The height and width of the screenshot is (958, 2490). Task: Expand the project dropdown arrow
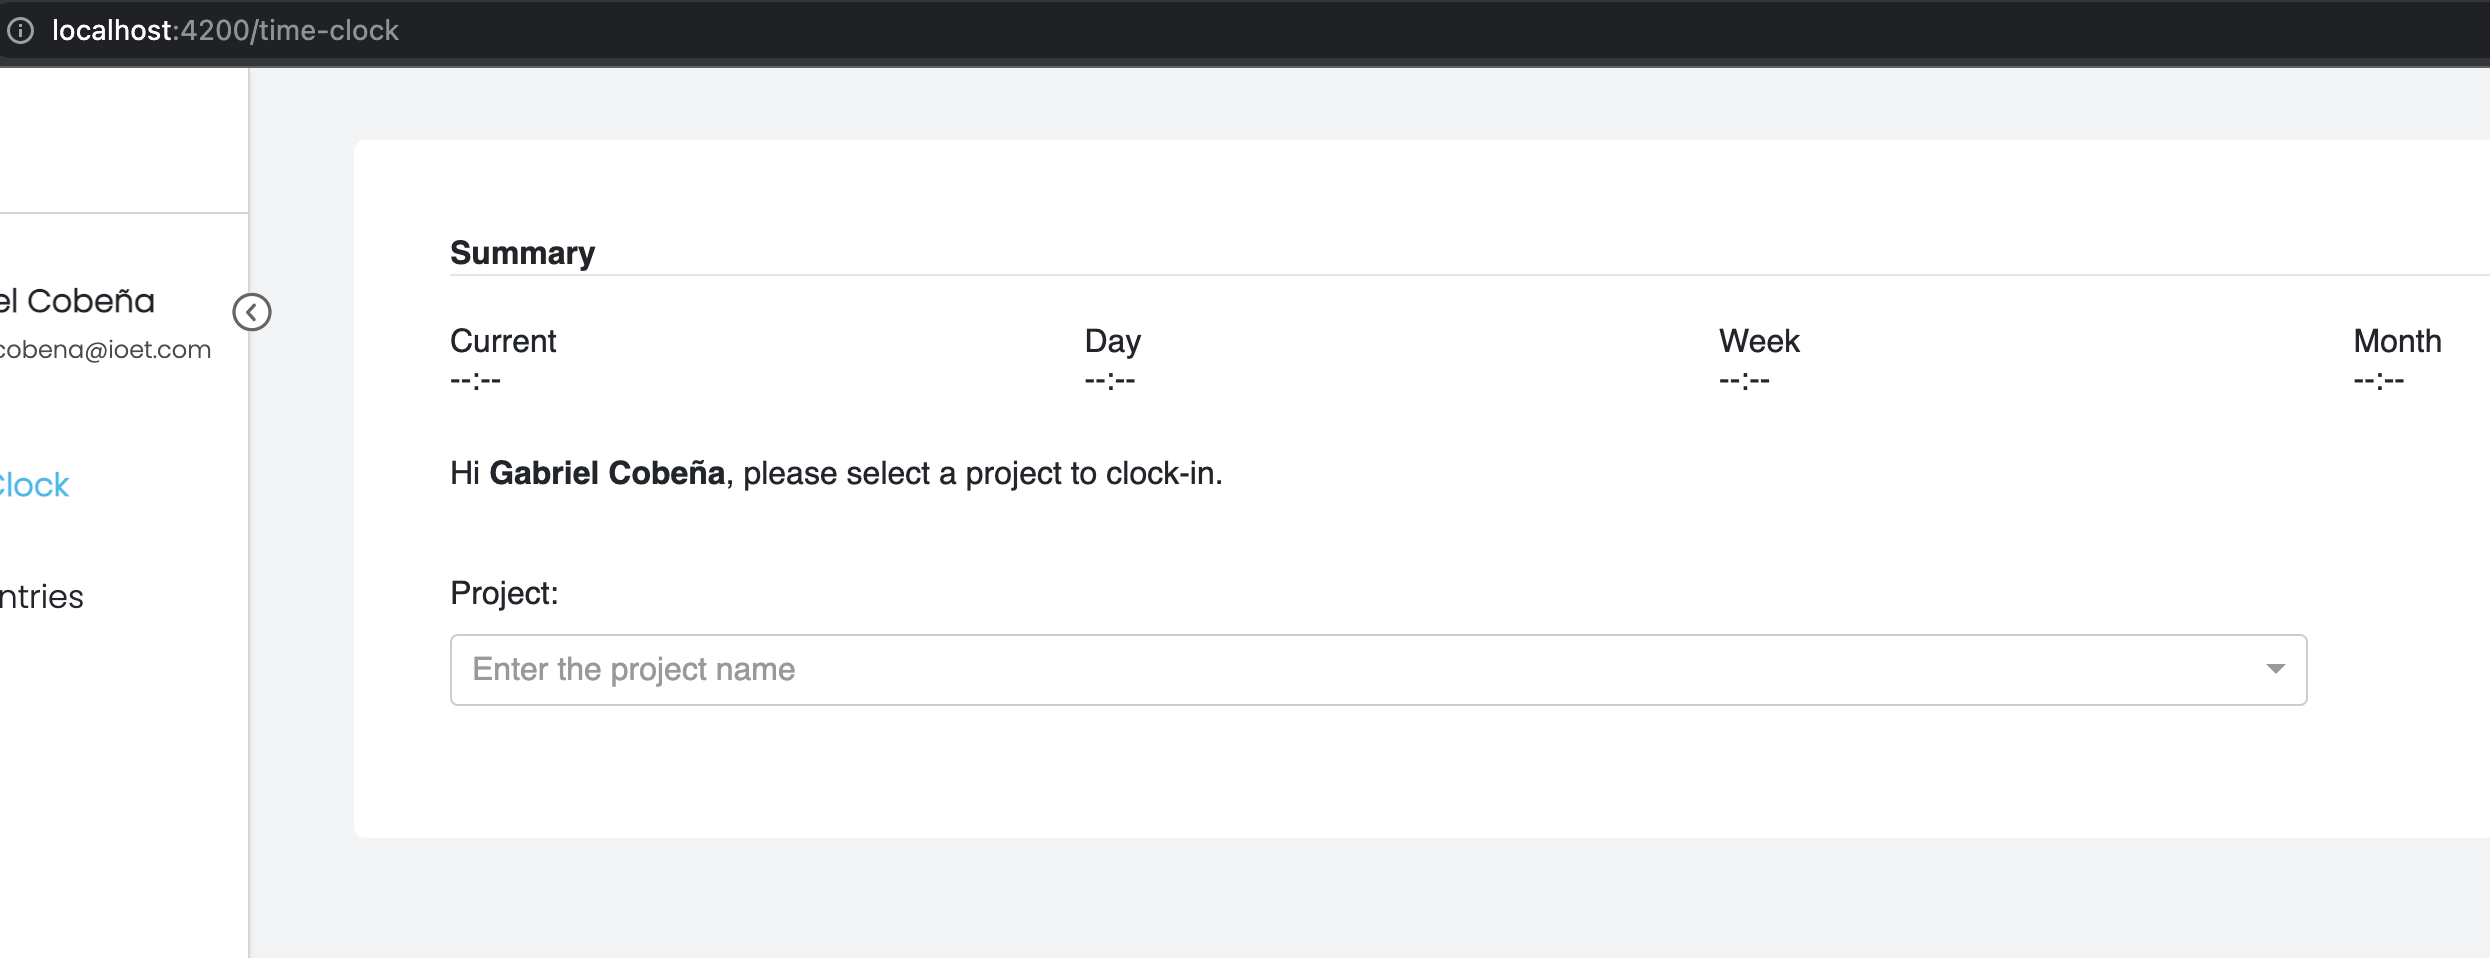[x=2275, y=669]
